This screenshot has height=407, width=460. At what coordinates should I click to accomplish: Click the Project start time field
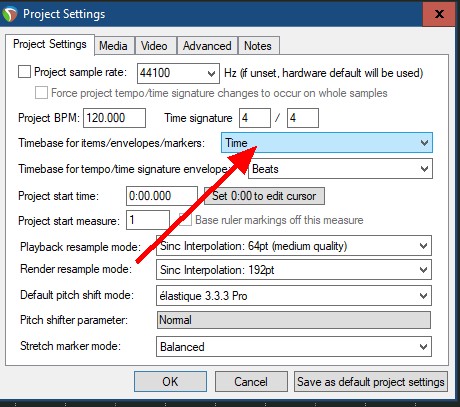click(162, 196)
